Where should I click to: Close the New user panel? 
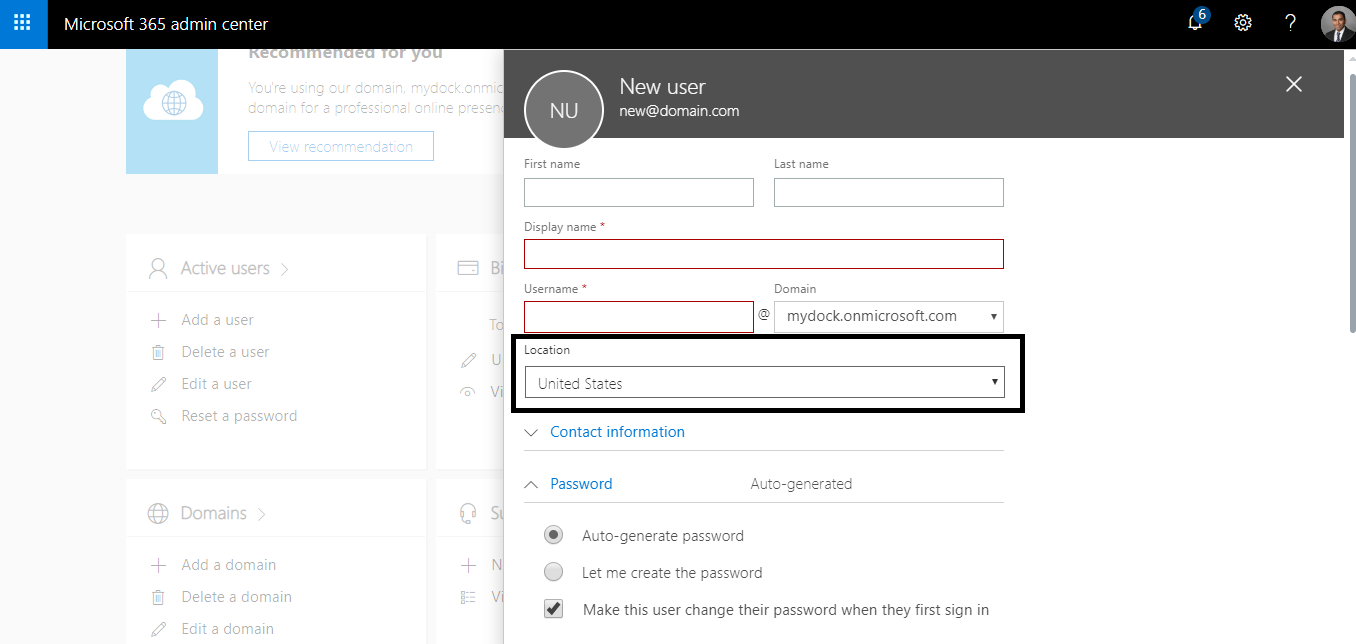point(1294,84)
